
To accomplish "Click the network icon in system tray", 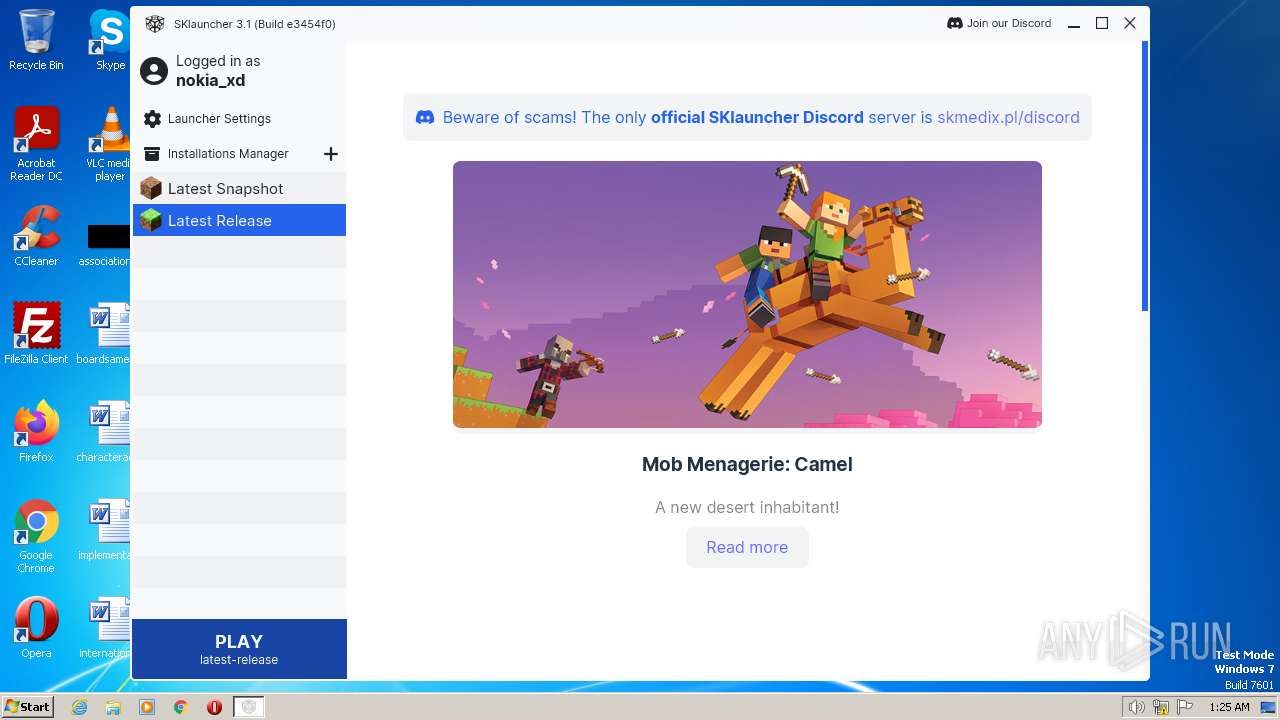I will 1160,707.
